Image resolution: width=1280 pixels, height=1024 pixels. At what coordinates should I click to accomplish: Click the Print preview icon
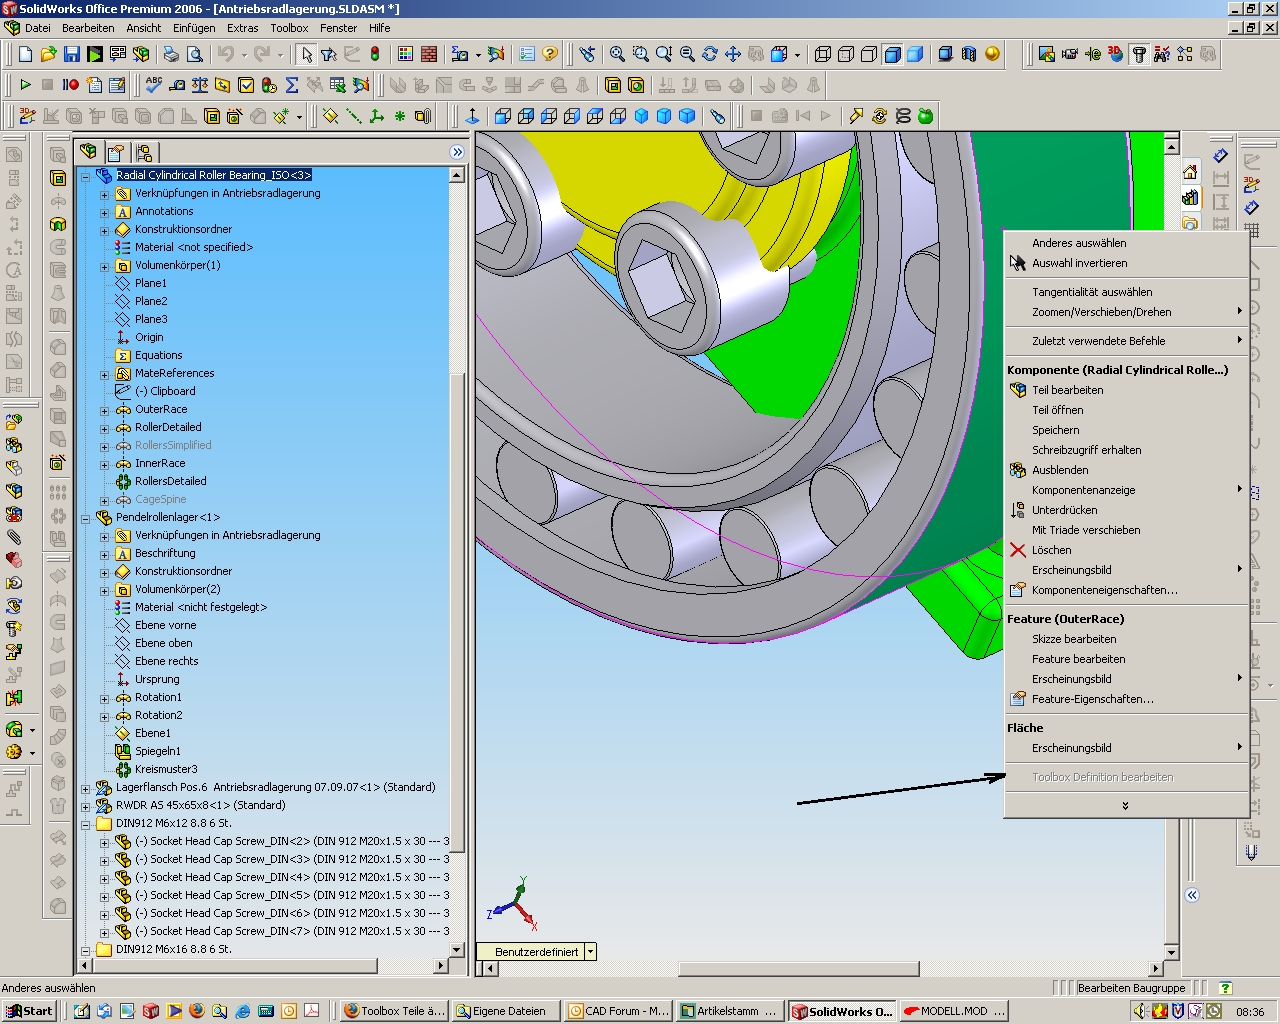click(x=195, y=54)
